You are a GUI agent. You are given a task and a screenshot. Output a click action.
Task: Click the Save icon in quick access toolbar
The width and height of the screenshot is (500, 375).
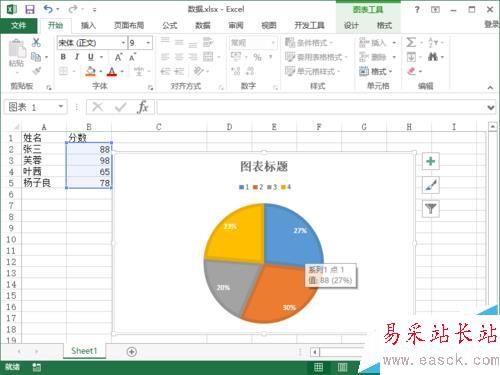click(x=30, y=9)
